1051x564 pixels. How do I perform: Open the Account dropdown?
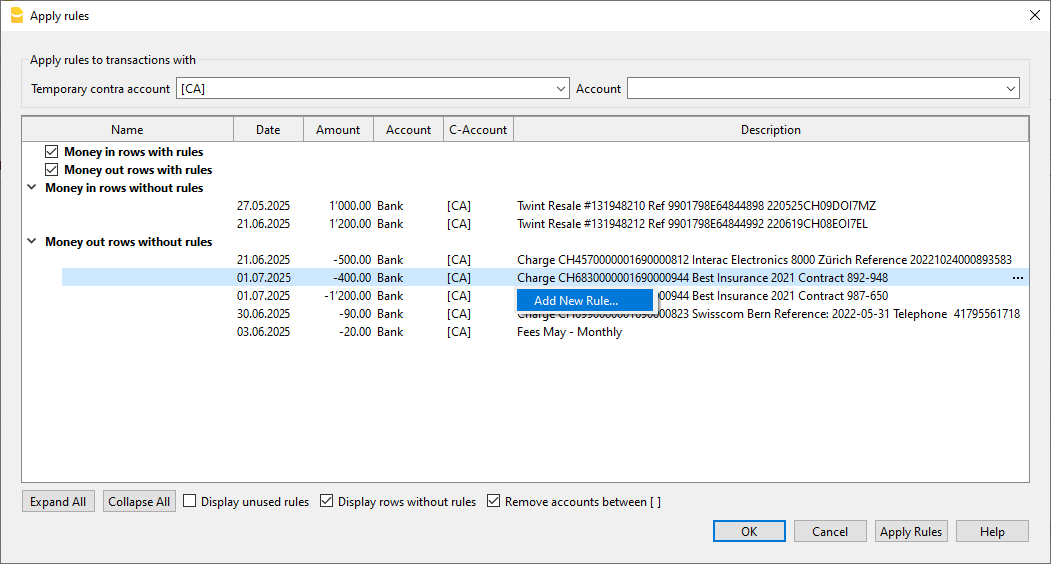coord(1011,89)
